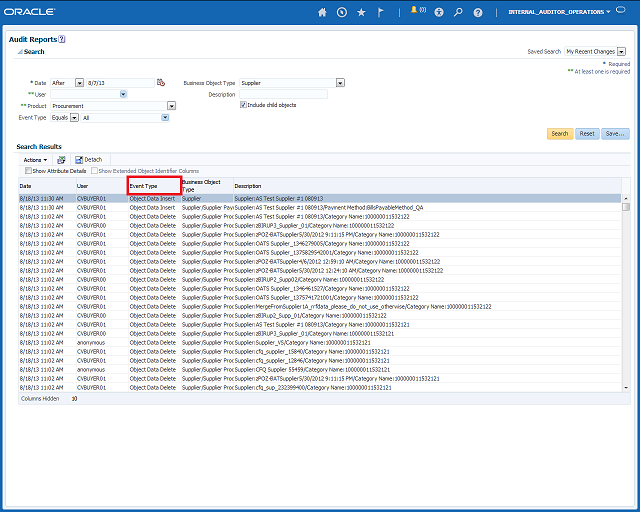This screenshot has width=640, height=512.
Task: Click the Search button
Action: pos(560,134)
